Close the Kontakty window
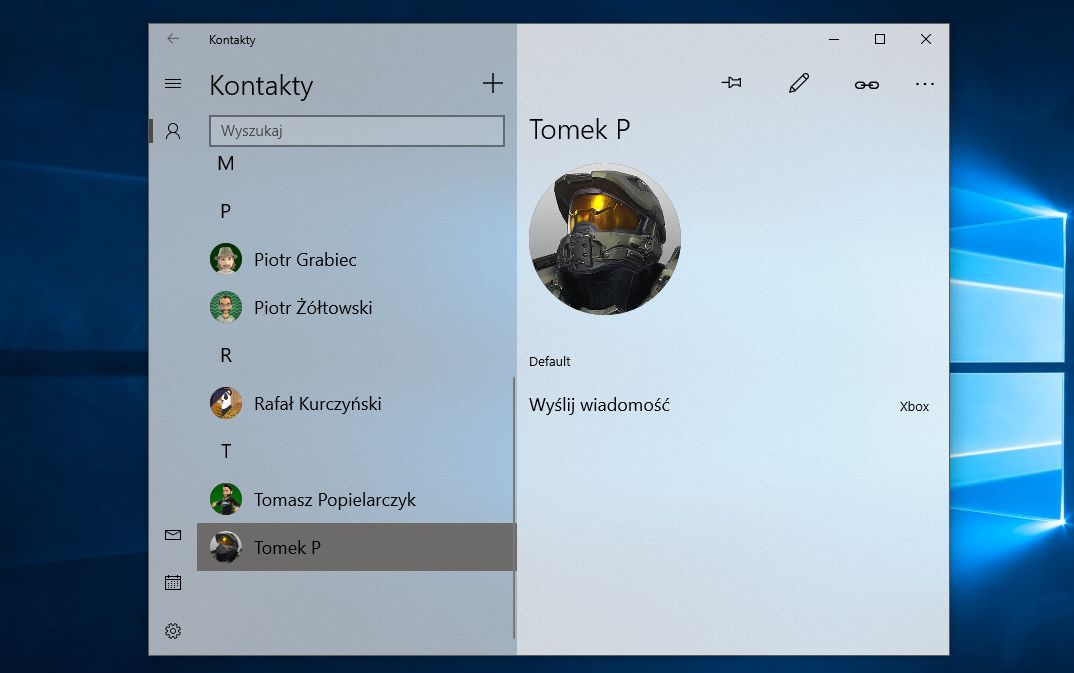 pyautogui.click(x=925, y=39)
